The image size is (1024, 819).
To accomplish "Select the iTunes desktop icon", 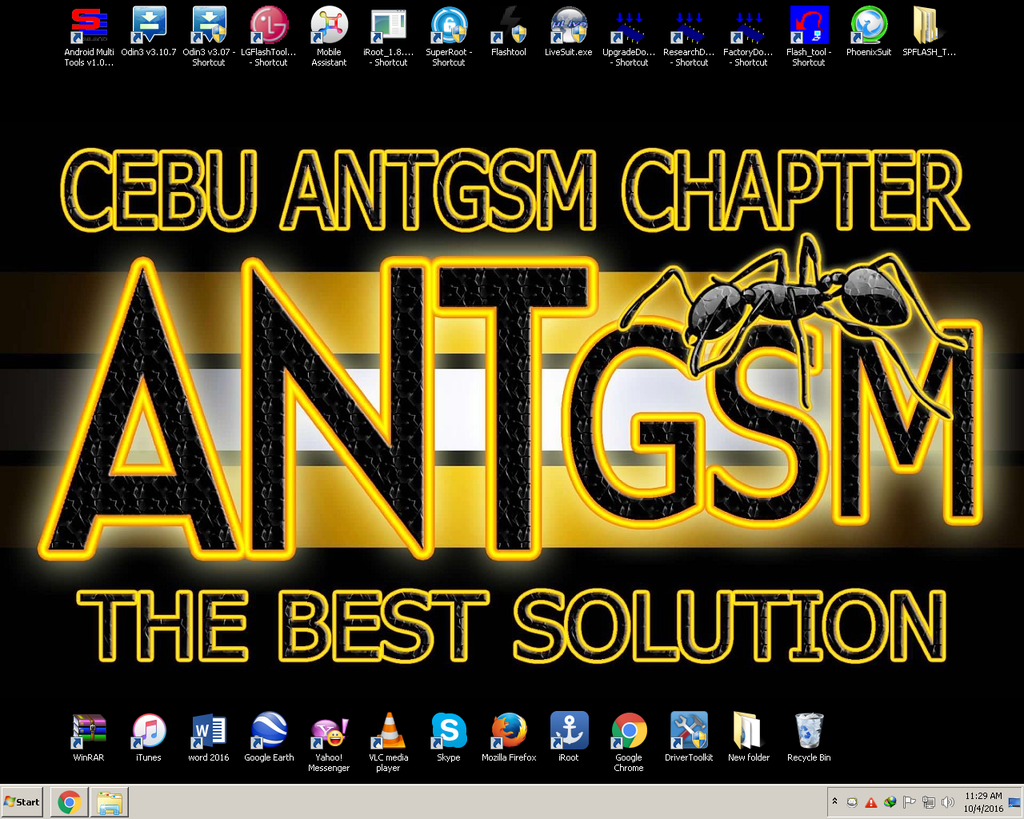I will (x=148, y=732).
